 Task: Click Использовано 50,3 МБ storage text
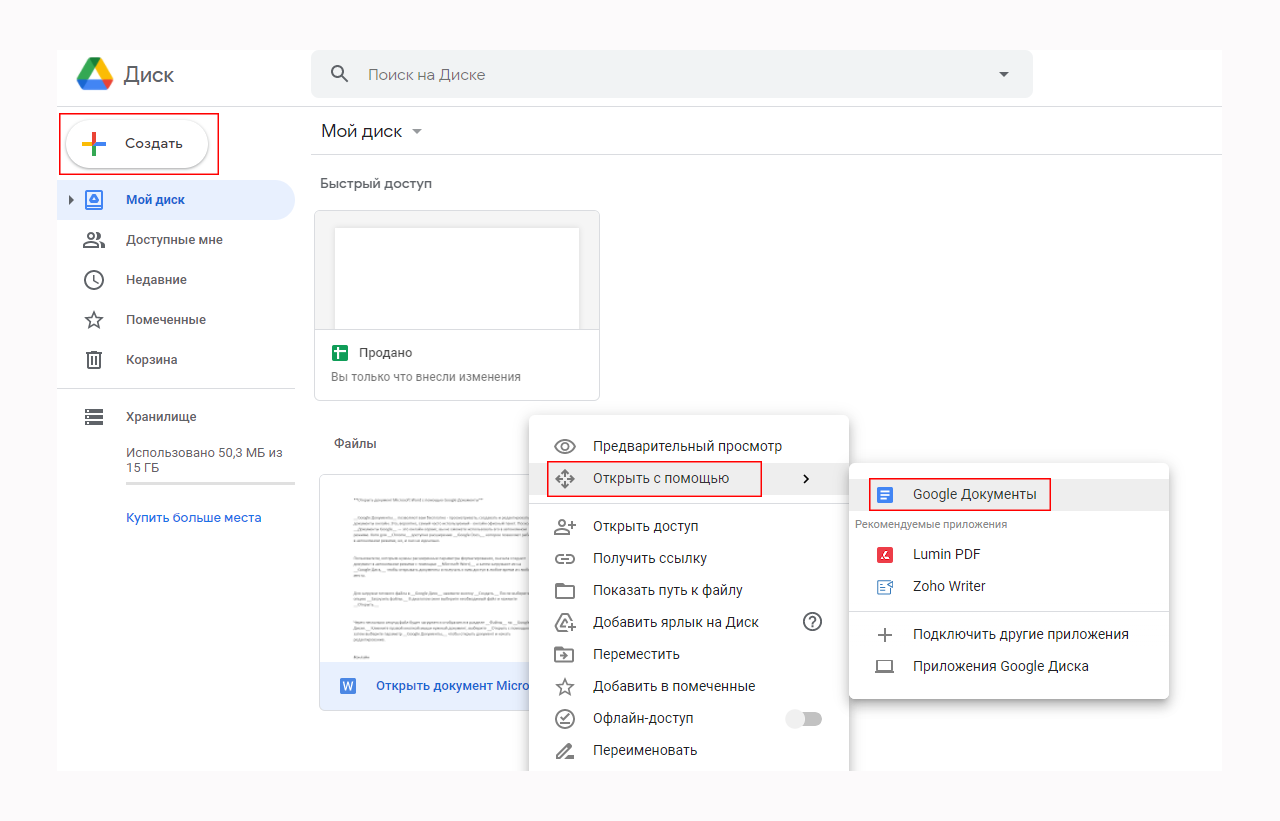pyautogui.click(x=204, y=460)
